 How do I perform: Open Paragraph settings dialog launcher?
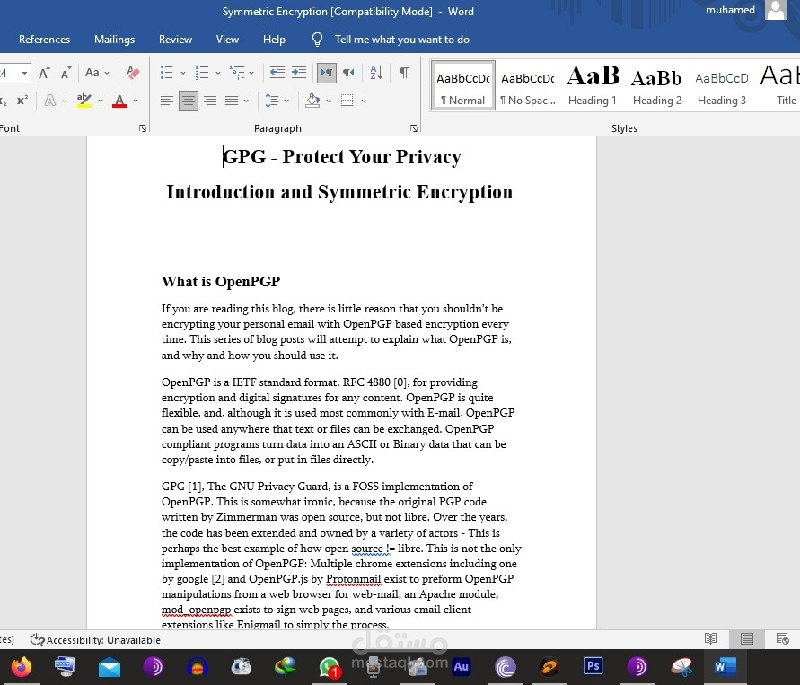point(414,129)
